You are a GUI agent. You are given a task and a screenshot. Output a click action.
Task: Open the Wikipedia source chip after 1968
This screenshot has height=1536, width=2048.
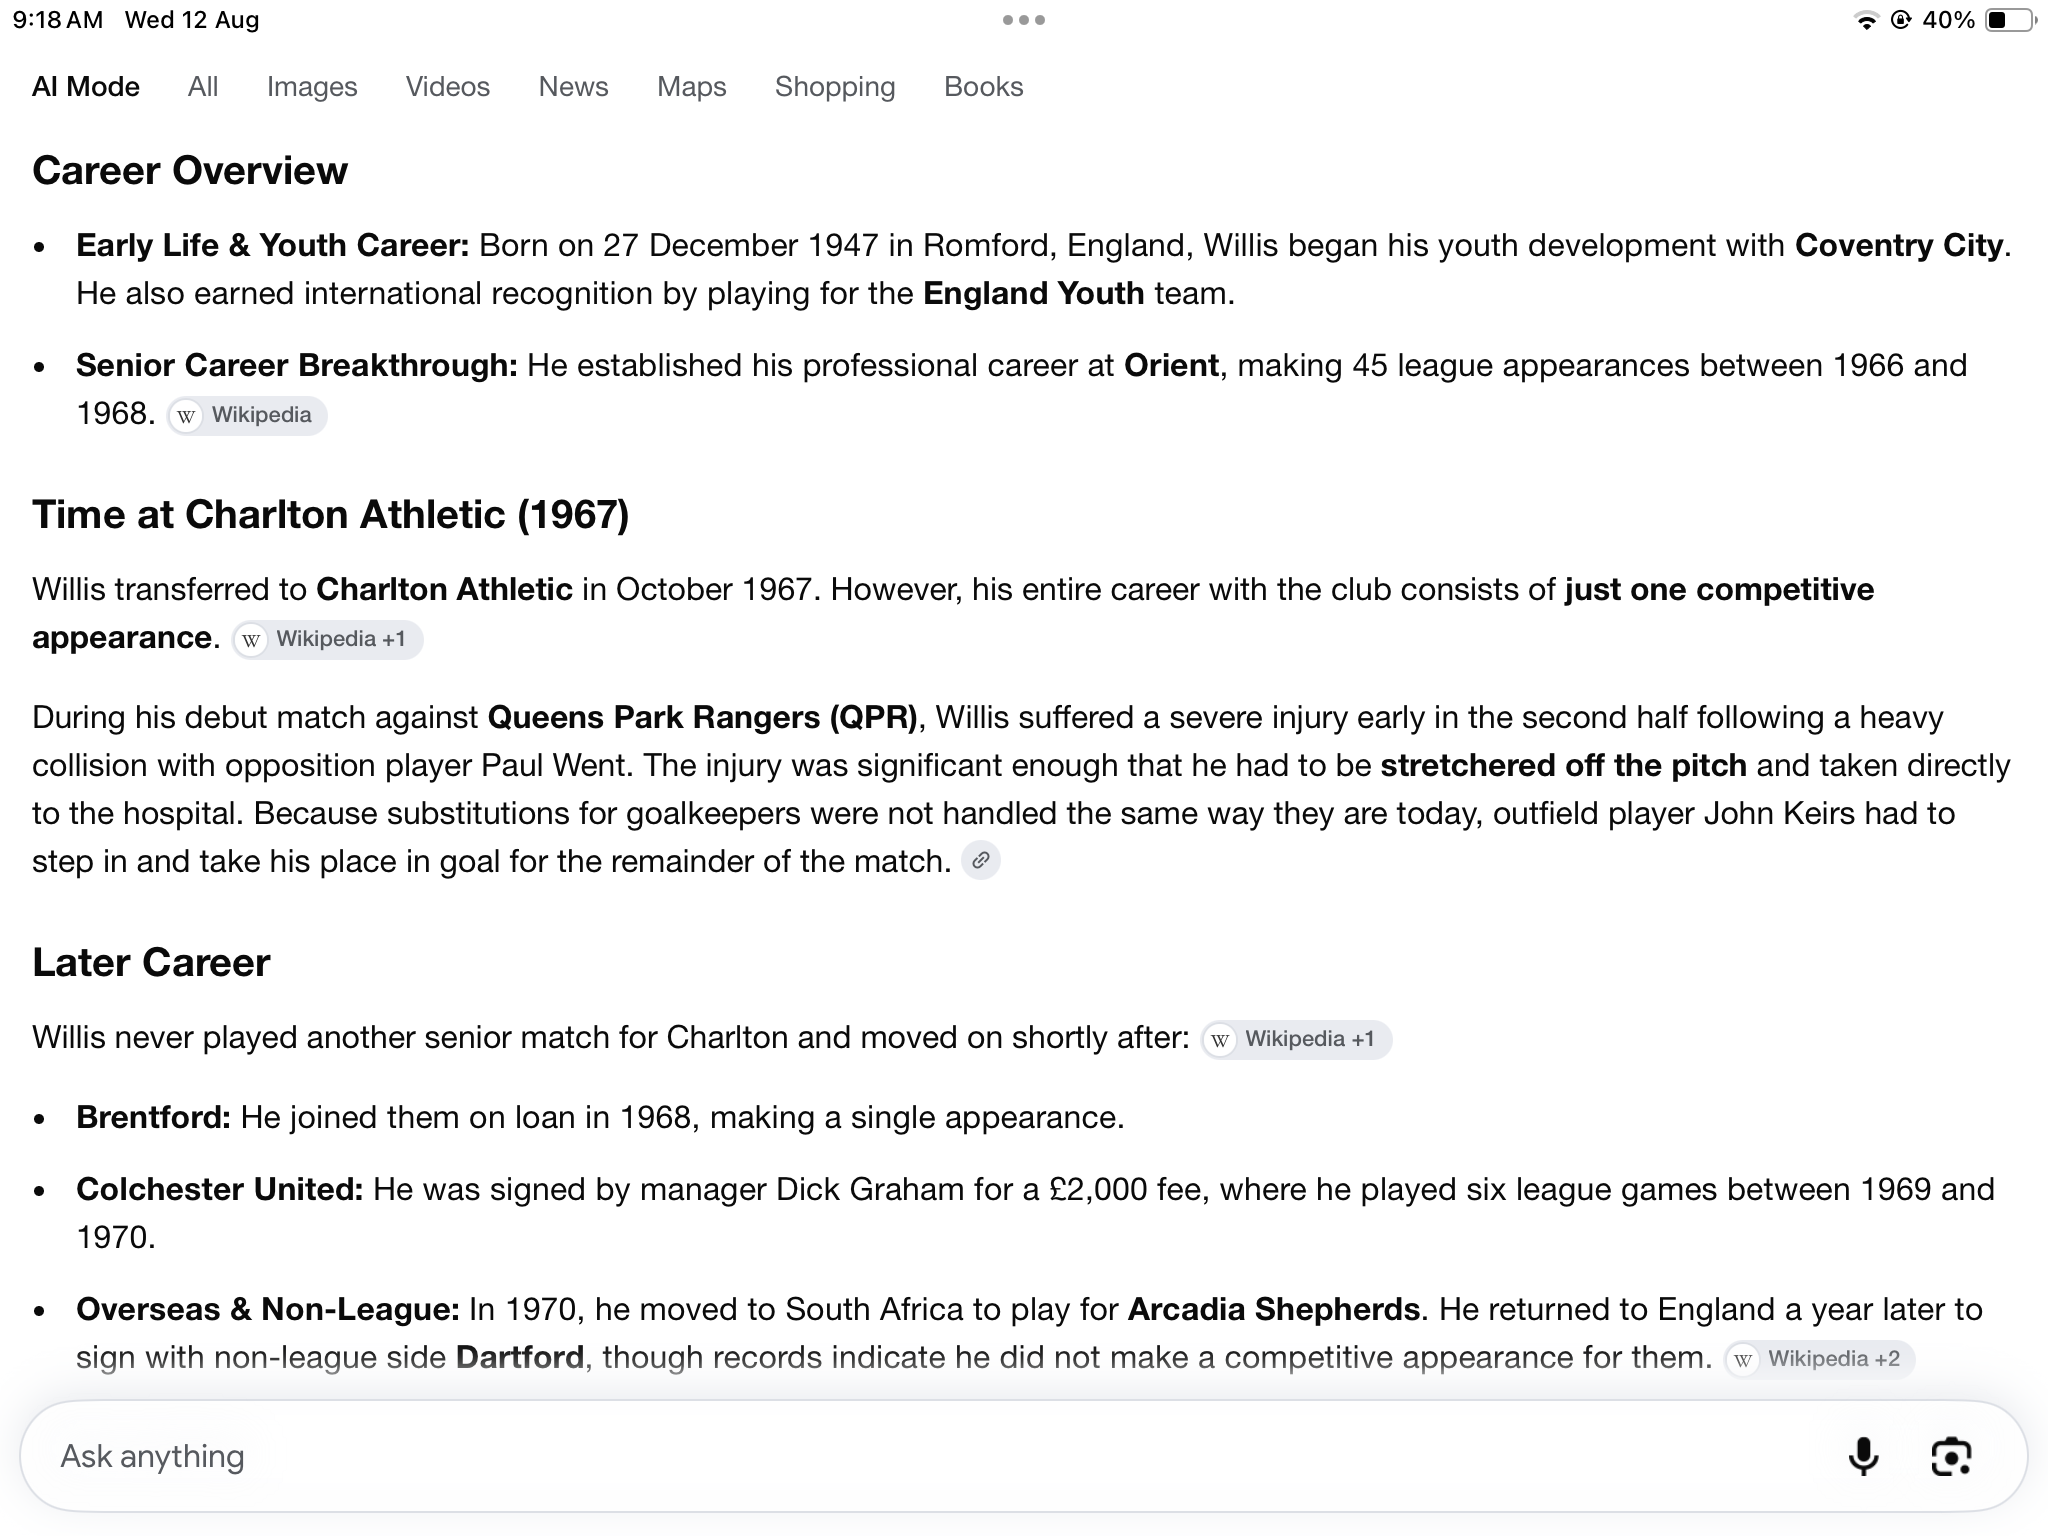(x=247, y=415)
